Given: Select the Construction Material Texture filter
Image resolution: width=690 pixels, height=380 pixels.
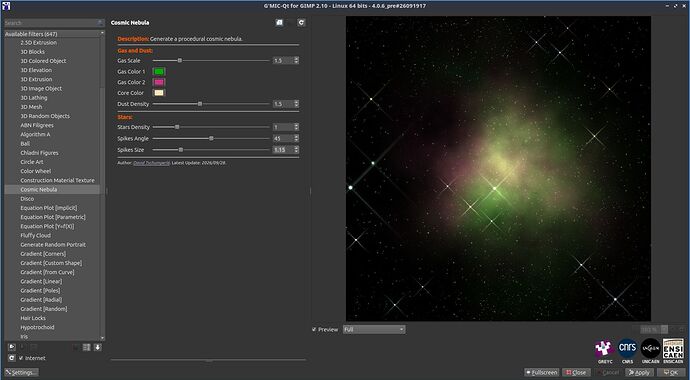Looking at the screenshot, I should [57, 180].
